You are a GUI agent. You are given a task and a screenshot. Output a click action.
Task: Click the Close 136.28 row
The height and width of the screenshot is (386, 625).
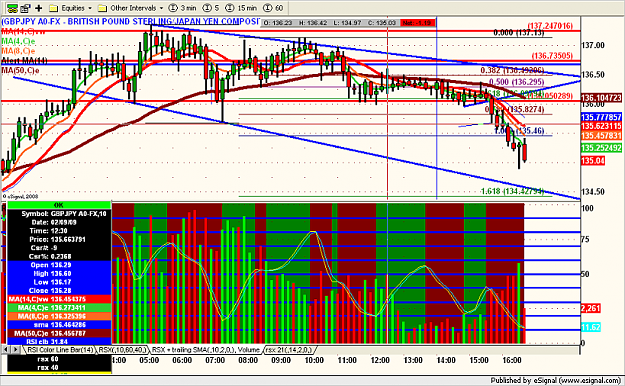click(59, 290)
